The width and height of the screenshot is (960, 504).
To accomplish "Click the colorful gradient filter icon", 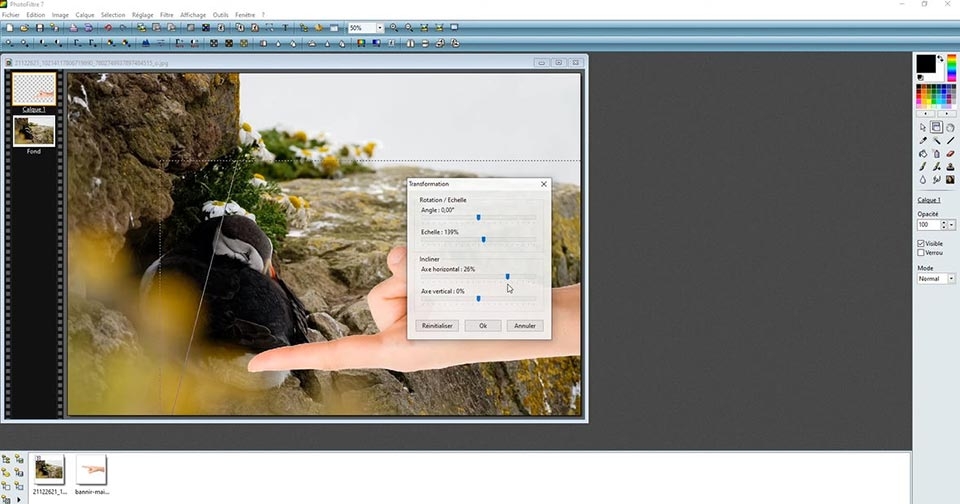I will (361, 43).
